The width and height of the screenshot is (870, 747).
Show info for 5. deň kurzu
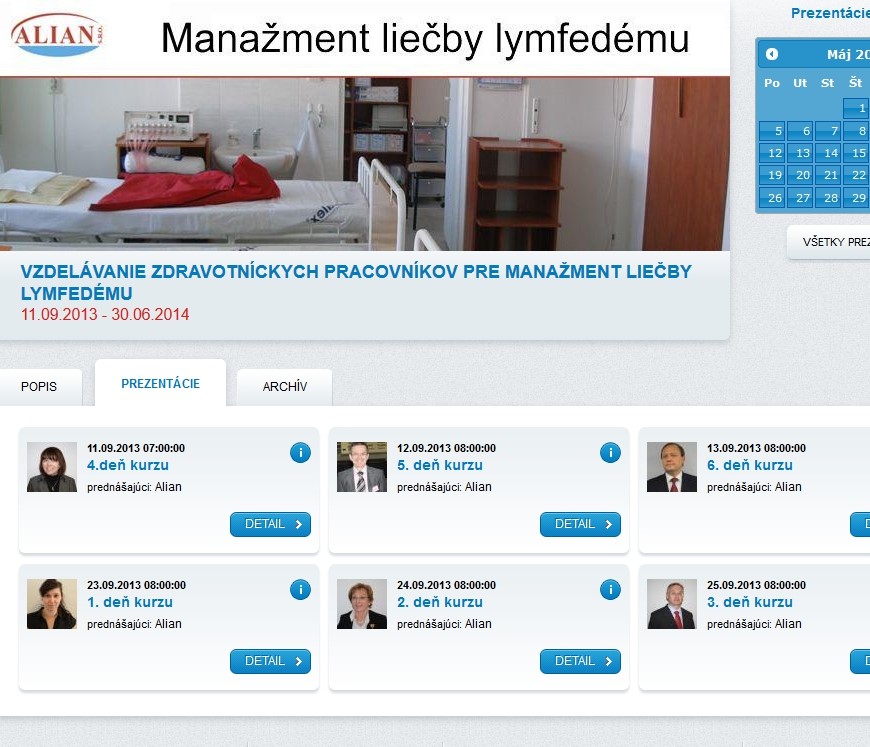pyautogui.click(x=610, y=453)
